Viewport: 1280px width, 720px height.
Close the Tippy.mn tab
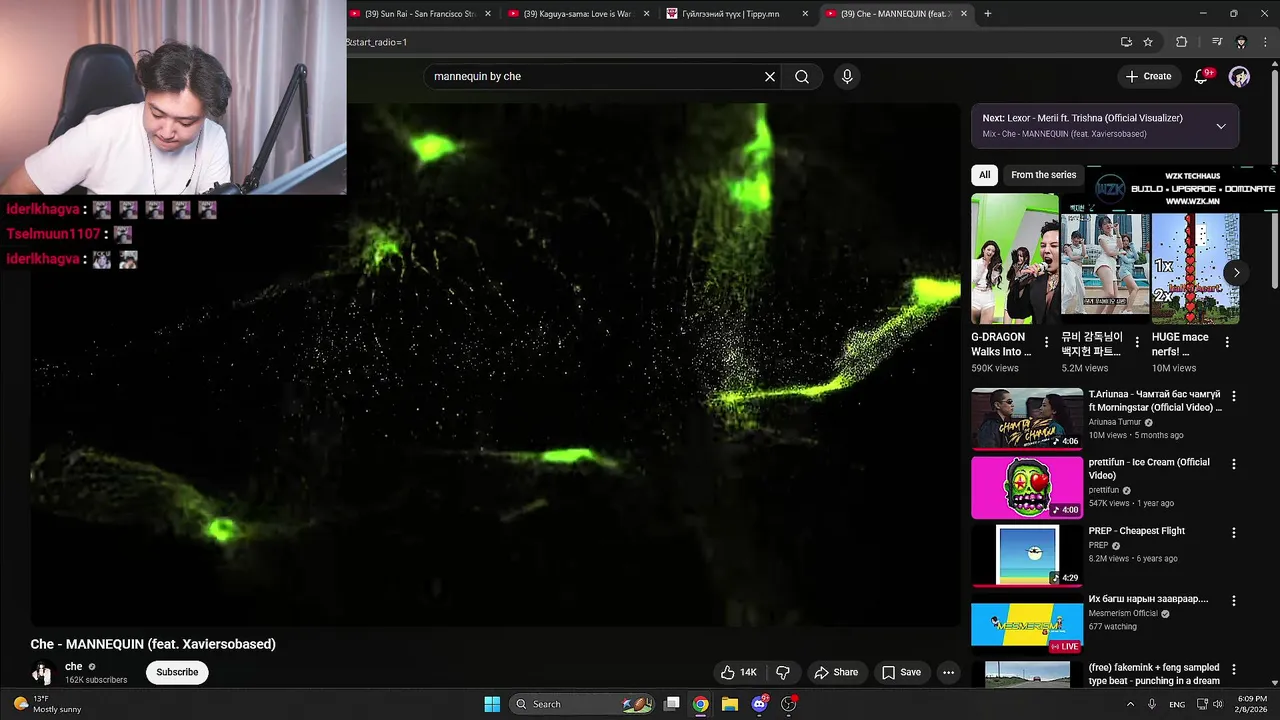pyautogui.click(x=805, y=14)
